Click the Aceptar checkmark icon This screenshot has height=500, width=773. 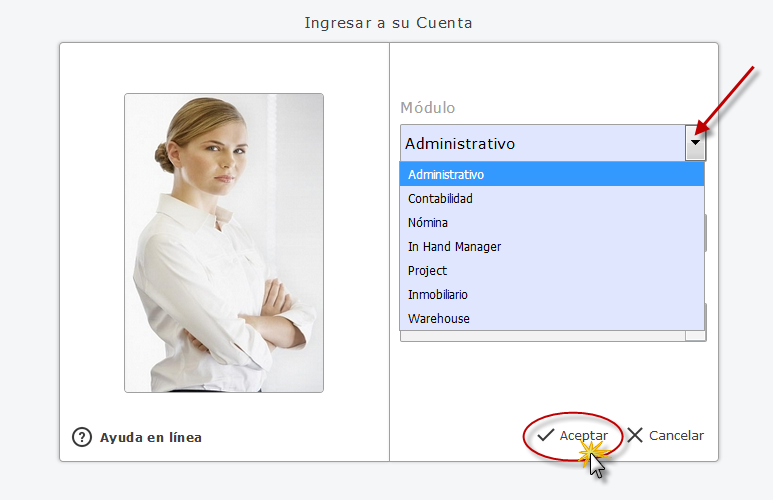pyautogui.click(x=546, y=436)
